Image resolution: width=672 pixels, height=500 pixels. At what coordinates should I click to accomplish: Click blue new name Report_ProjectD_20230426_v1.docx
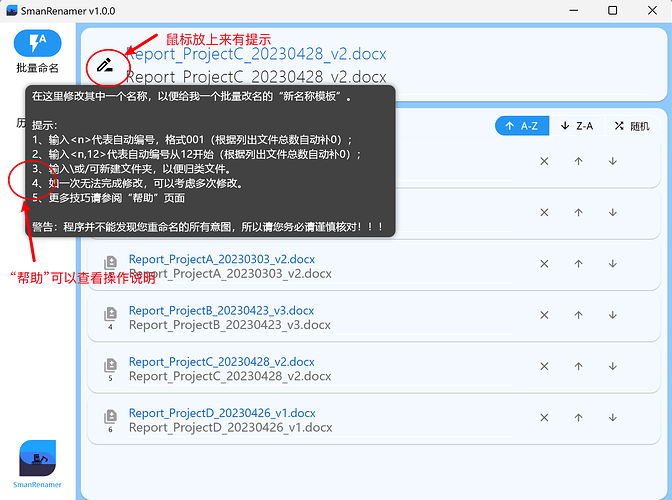pos(222,413)
